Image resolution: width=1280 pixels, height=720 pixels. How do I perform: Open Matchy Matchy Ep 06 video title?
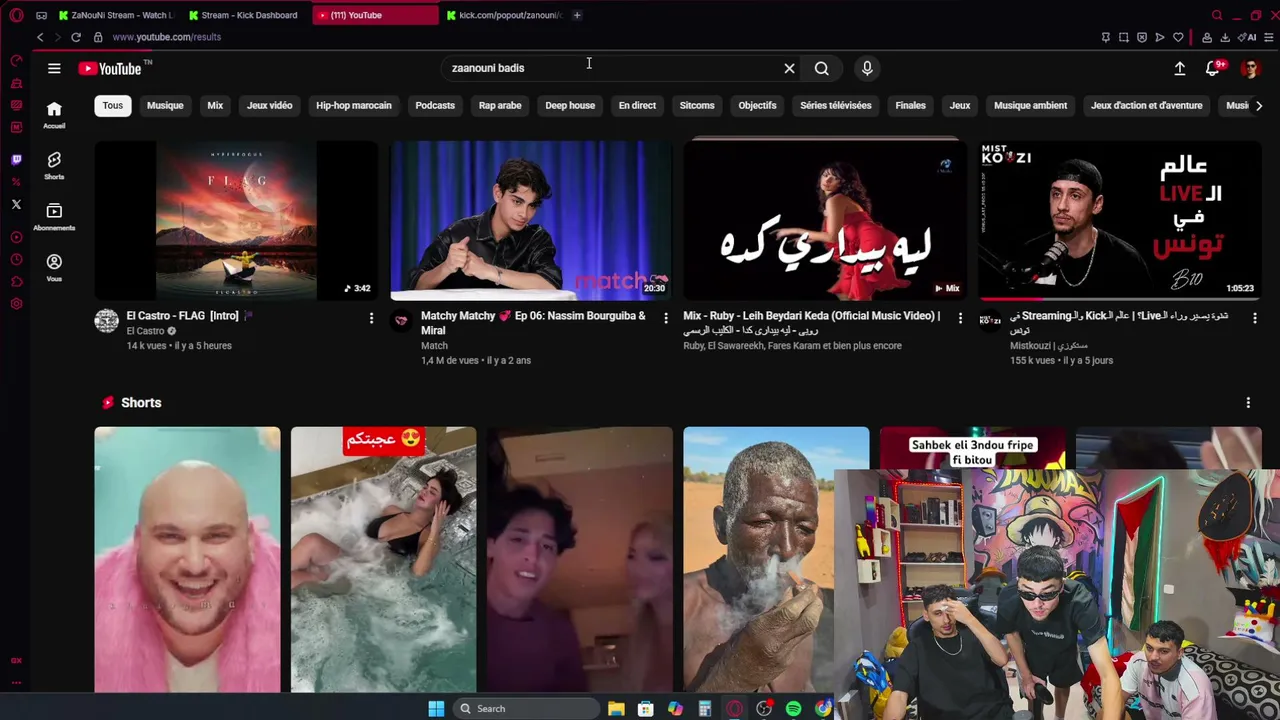click(x=533, y=323)
